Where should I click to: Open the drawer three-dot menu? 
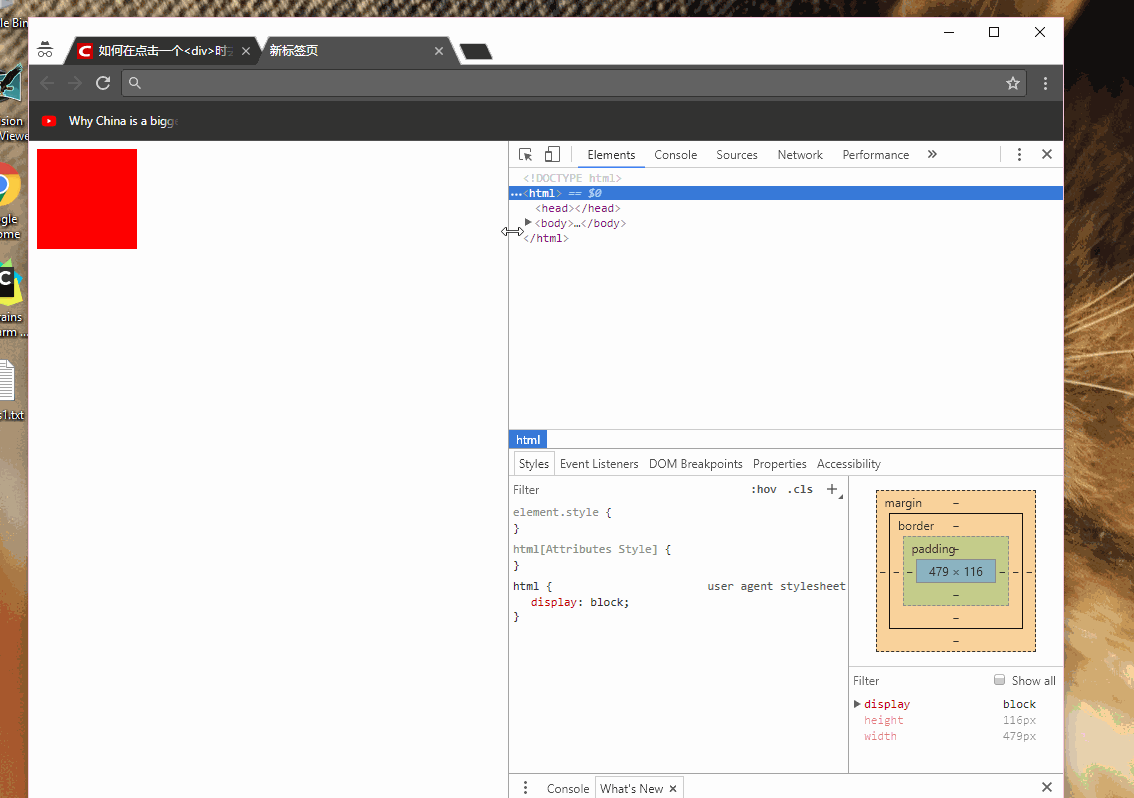525,787
